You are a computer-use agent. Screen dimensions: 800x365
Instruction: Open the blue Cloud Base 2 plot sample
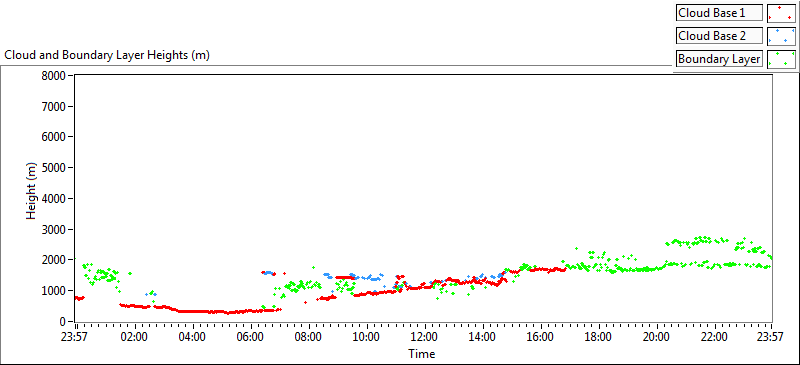tap(781, 36)
